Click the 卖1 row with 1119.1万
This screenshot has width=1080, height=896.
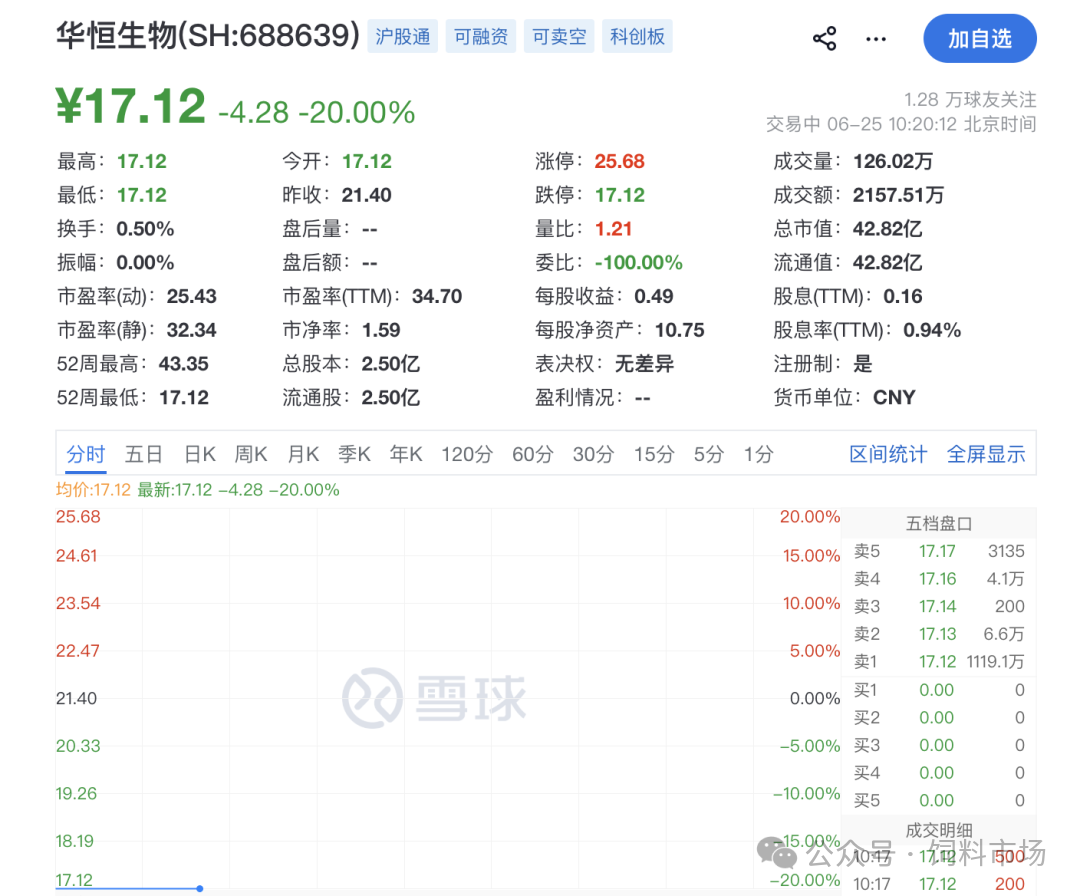point(939,661)
